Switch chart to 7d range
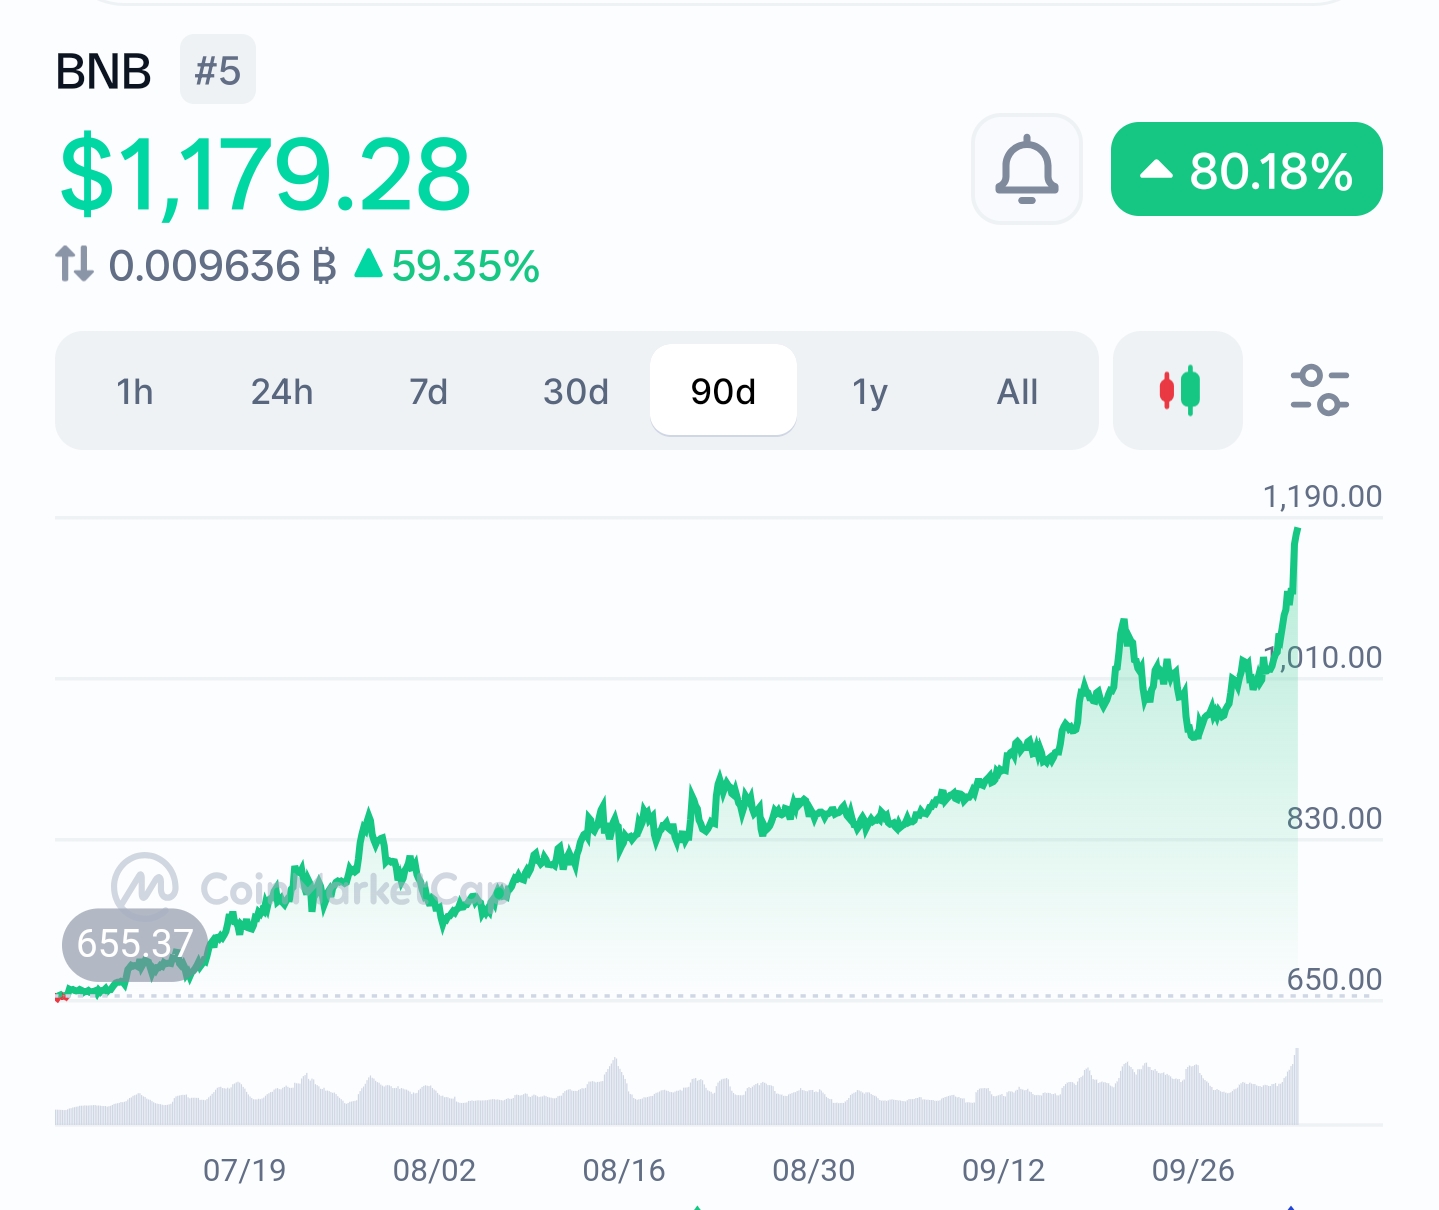1439x1210 pixels. 429,391
